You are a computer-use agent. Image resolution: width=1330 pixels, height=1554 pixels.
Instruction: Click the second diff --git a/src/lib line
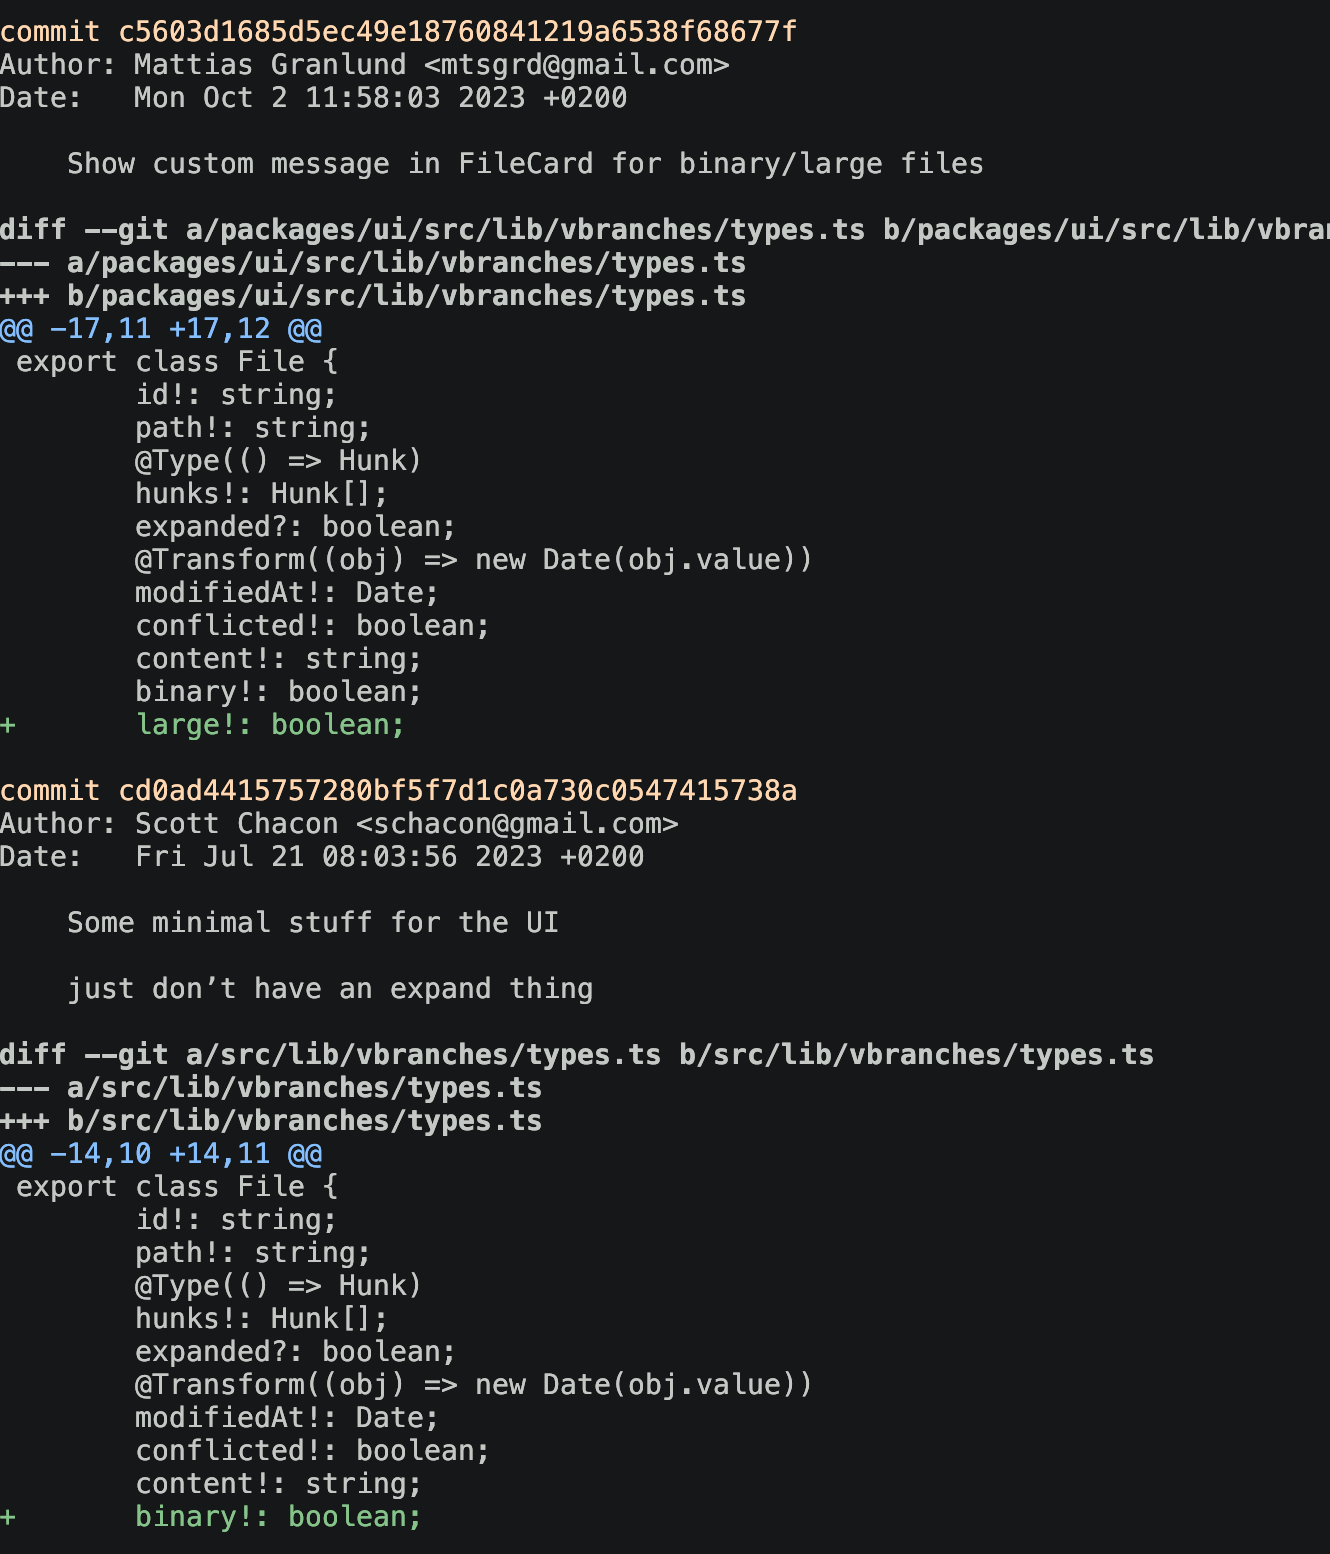(x=577, y=1055)
